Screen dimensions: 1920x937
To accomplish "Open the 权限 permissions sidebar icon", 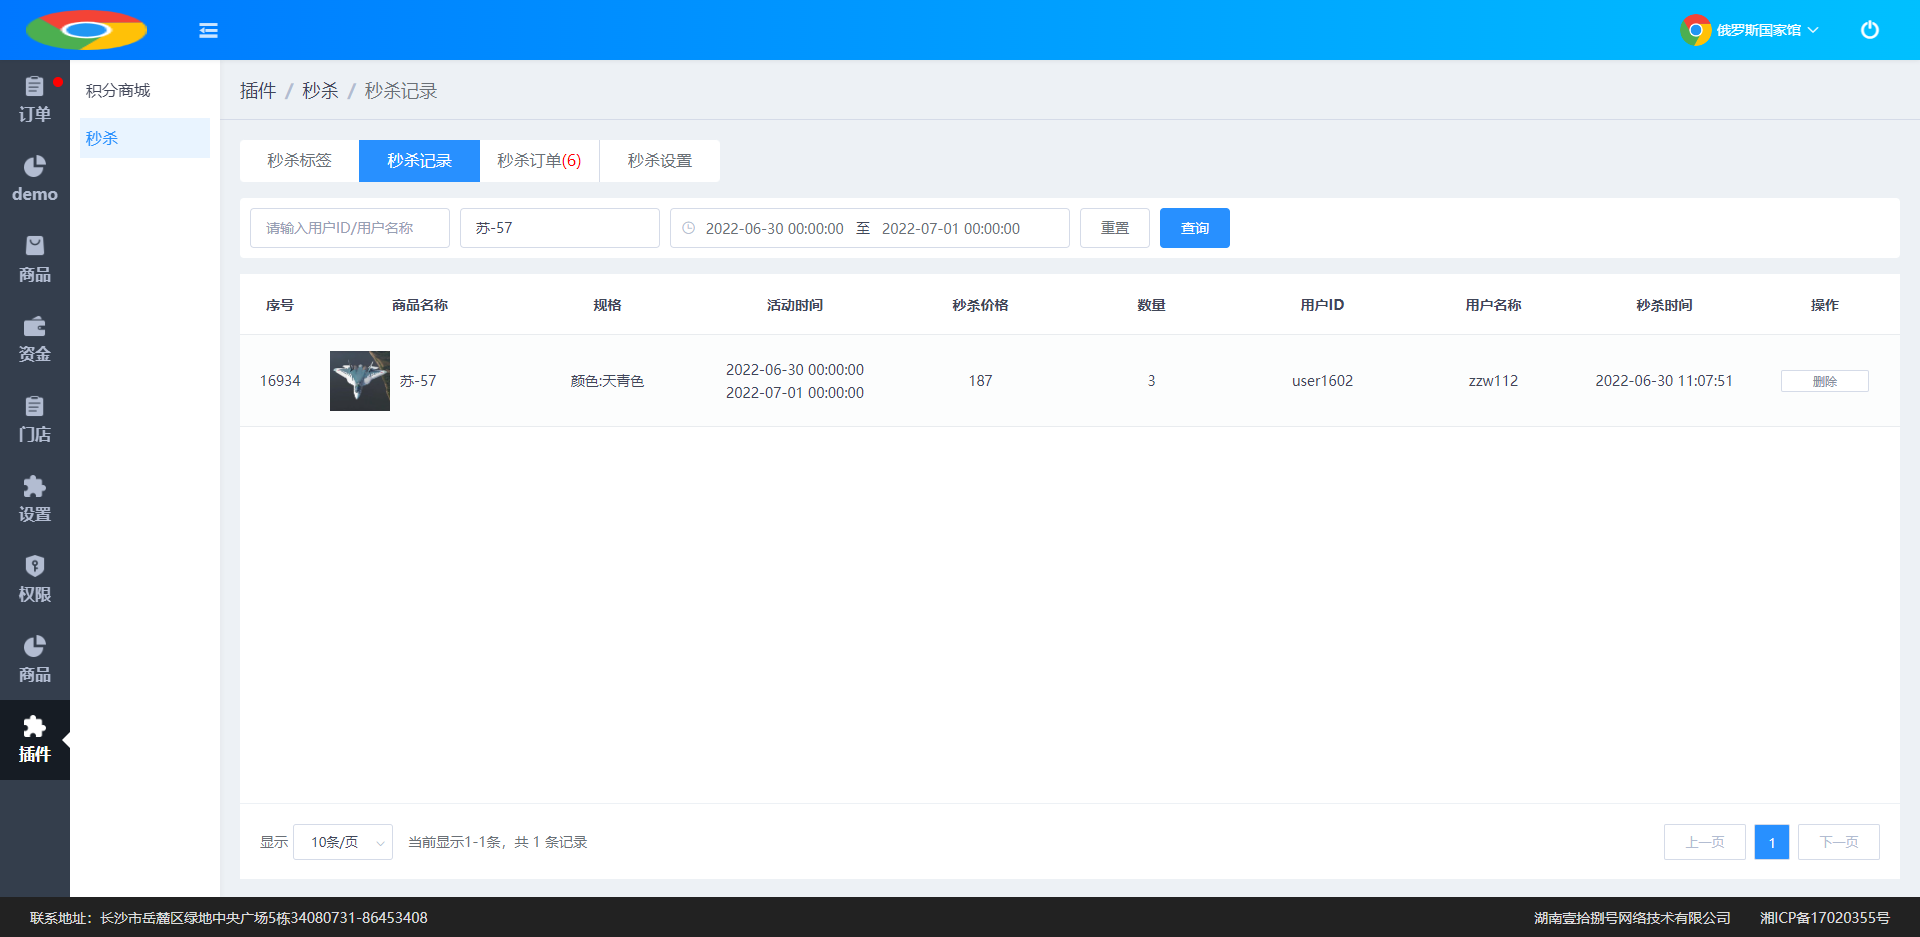I will pos(34,580).
